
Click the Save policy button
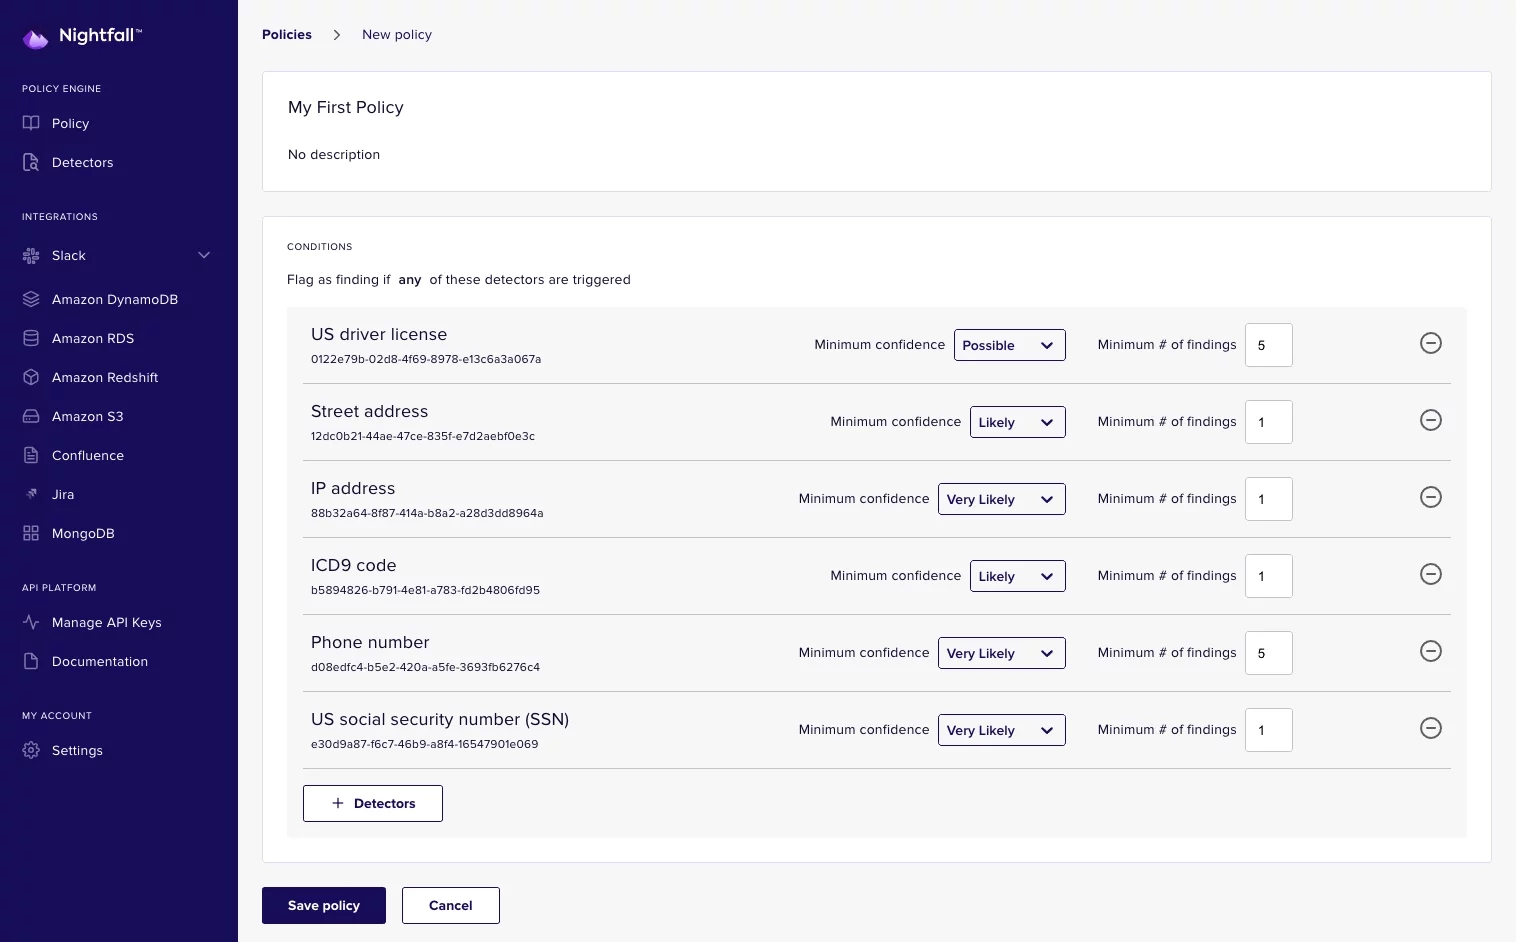(x=323, y=905)
